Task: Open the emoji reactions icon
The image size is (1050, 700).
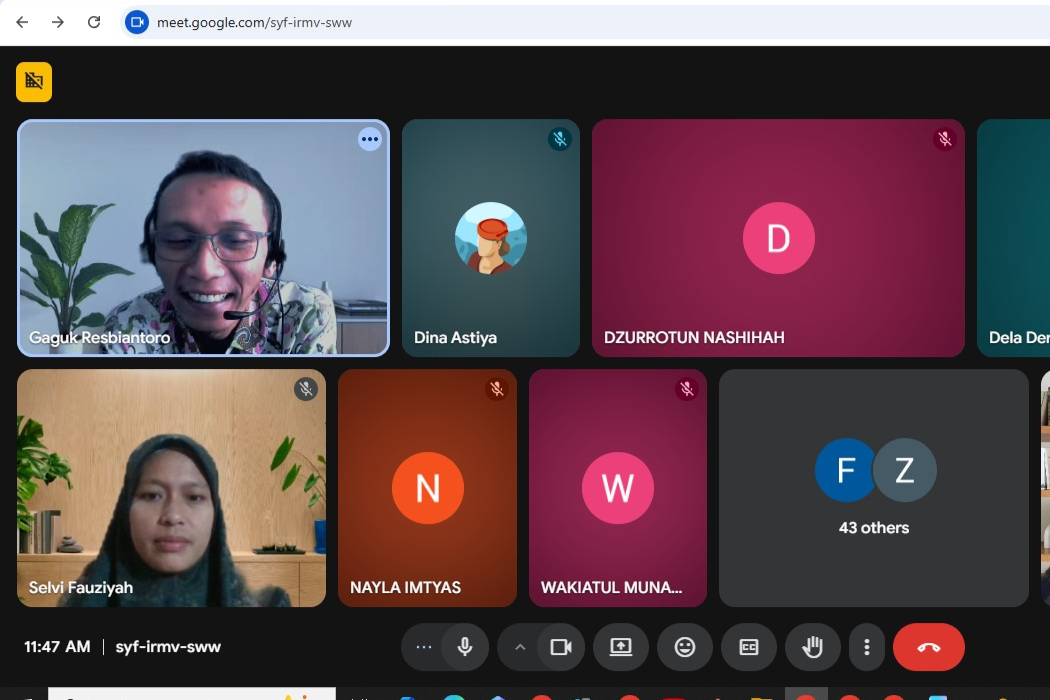Action: coord(685,647)
